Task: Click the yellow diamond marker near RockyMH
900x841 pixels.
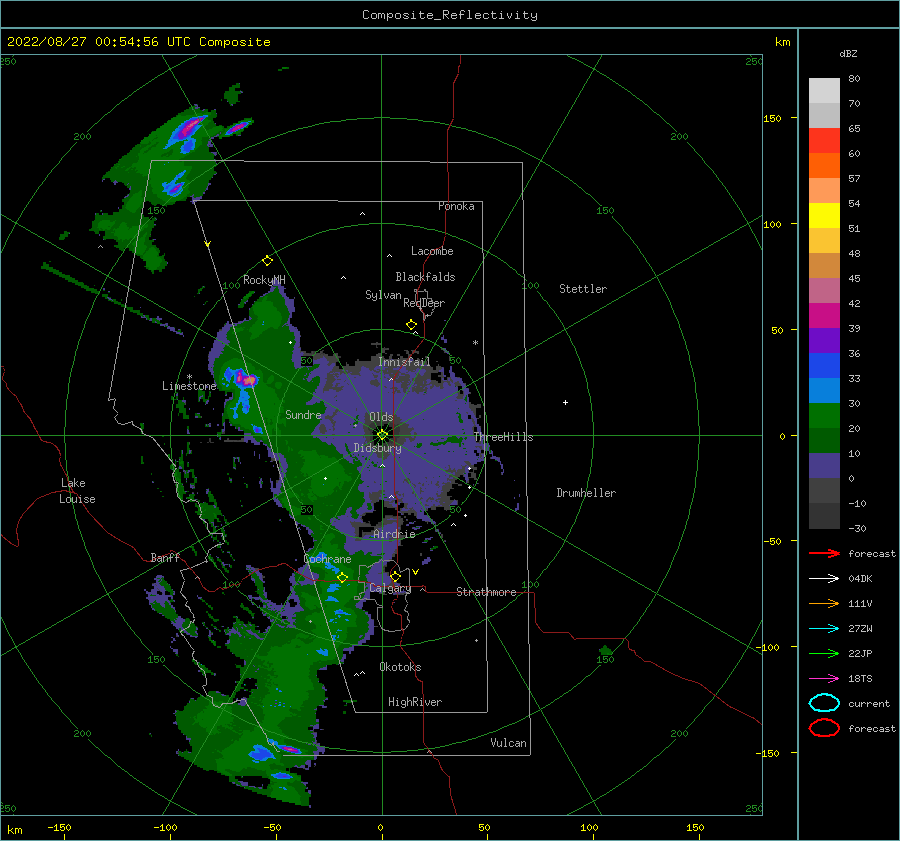Action: click(267, 261)
